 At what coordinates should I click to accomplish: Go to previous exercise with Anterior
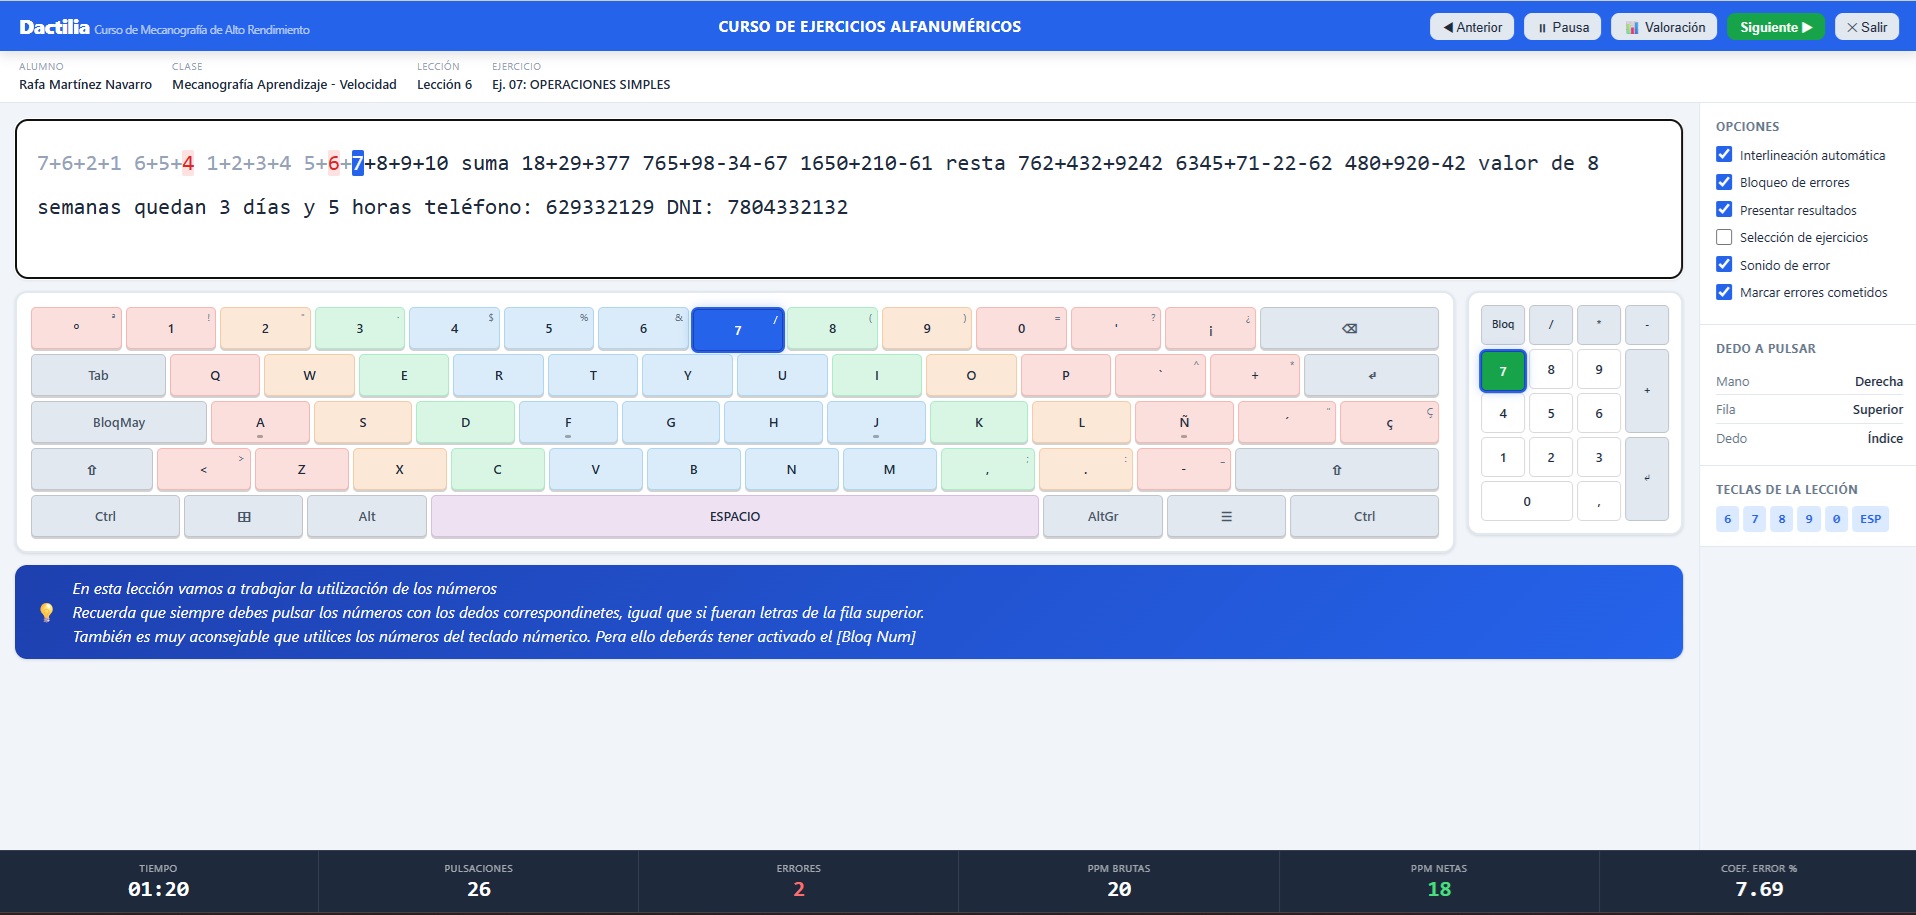[x=1472, y=27]
